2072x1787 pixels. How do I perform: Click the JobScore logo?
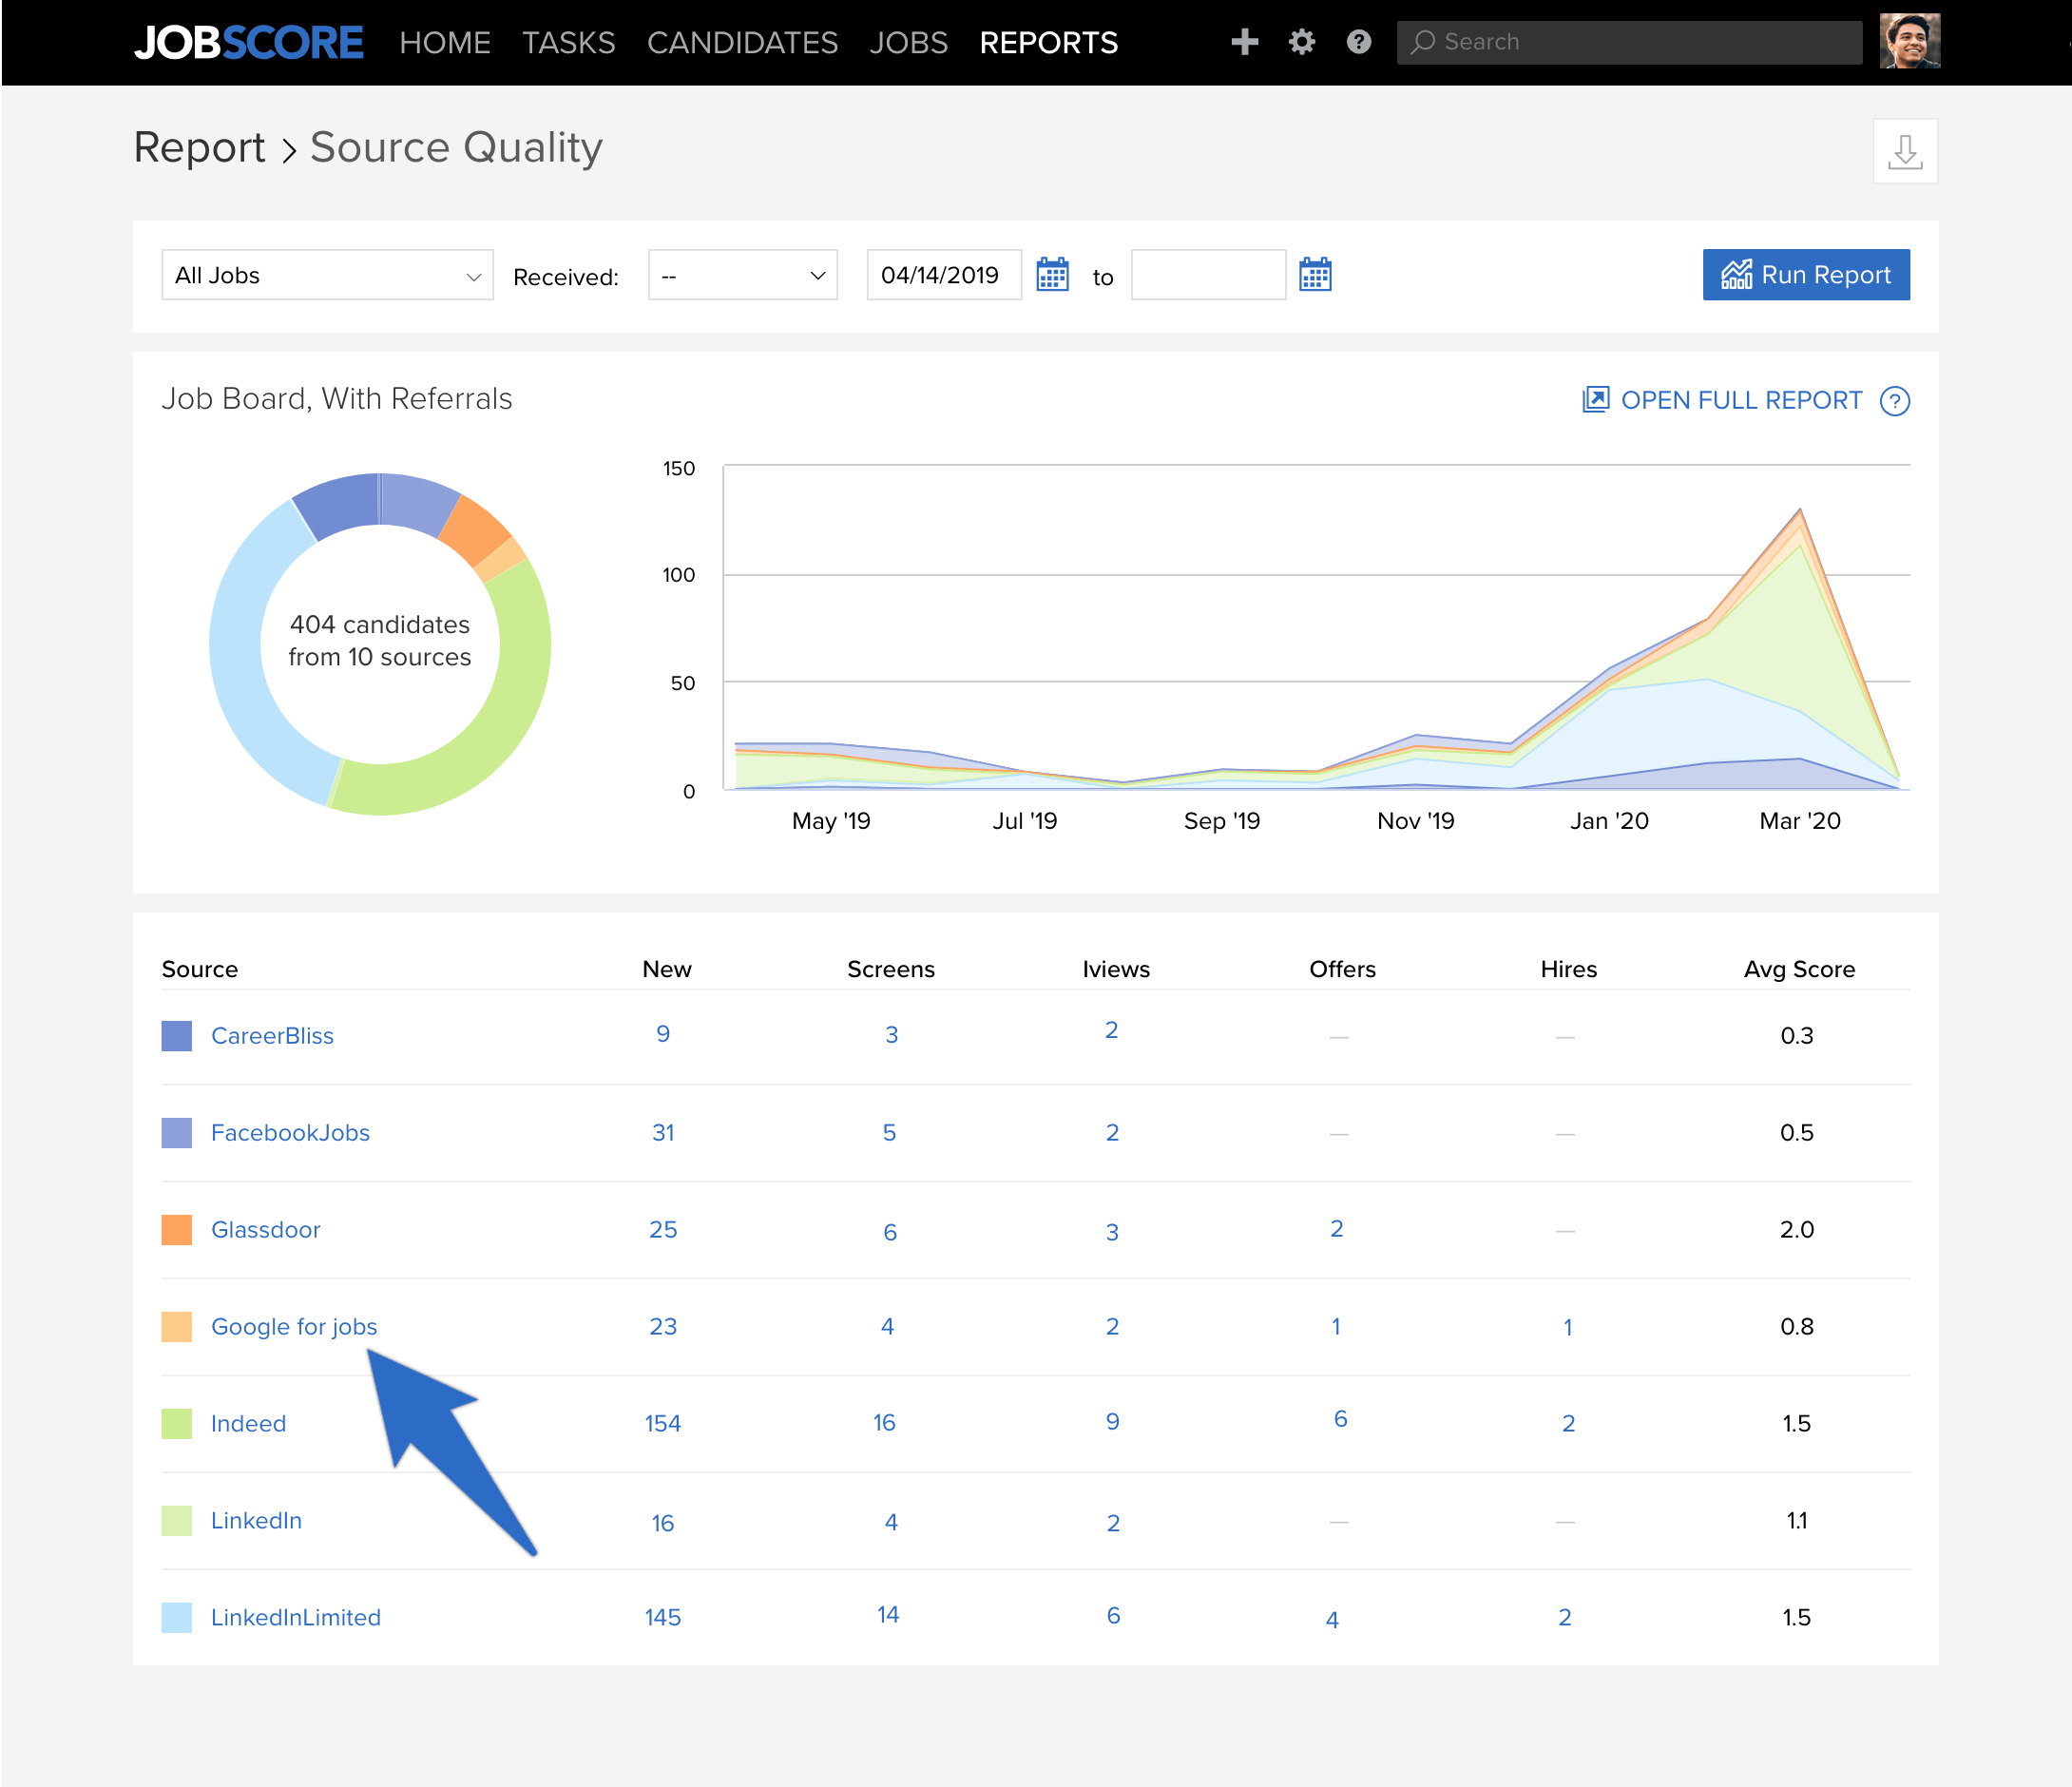coord(248,42)
